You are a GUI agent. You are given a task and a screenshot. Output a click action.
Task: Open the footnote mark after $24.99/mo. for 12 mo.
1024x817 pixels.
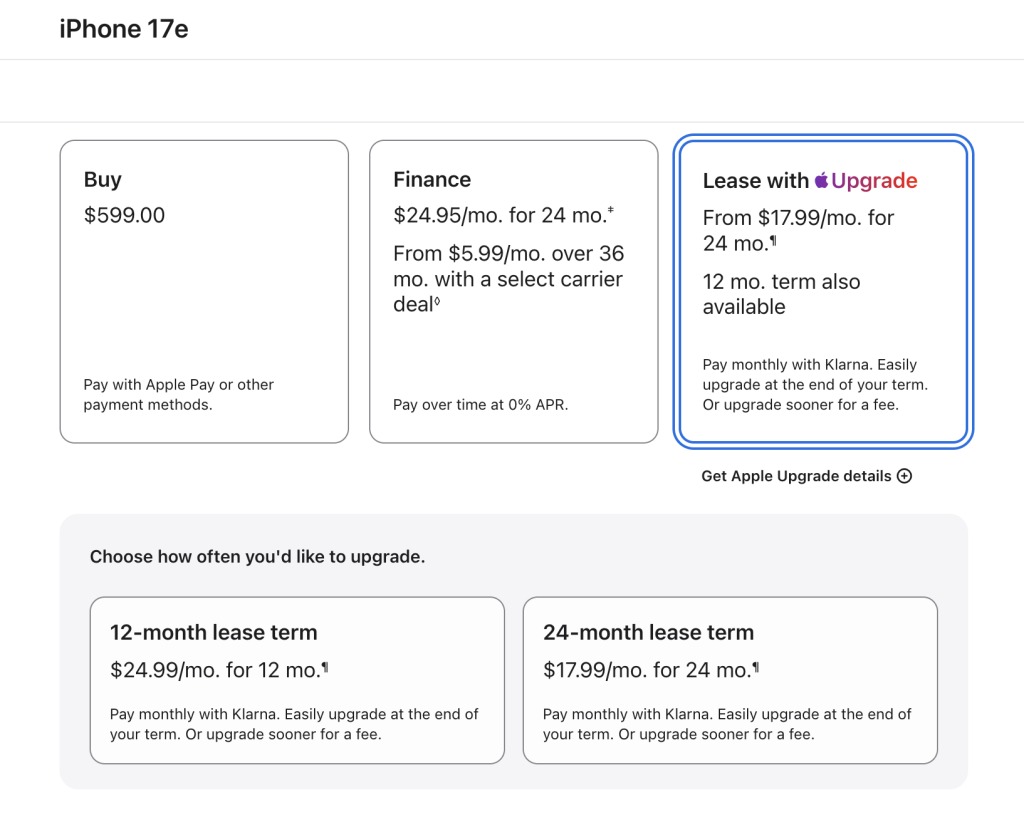[x=325, y=667]
